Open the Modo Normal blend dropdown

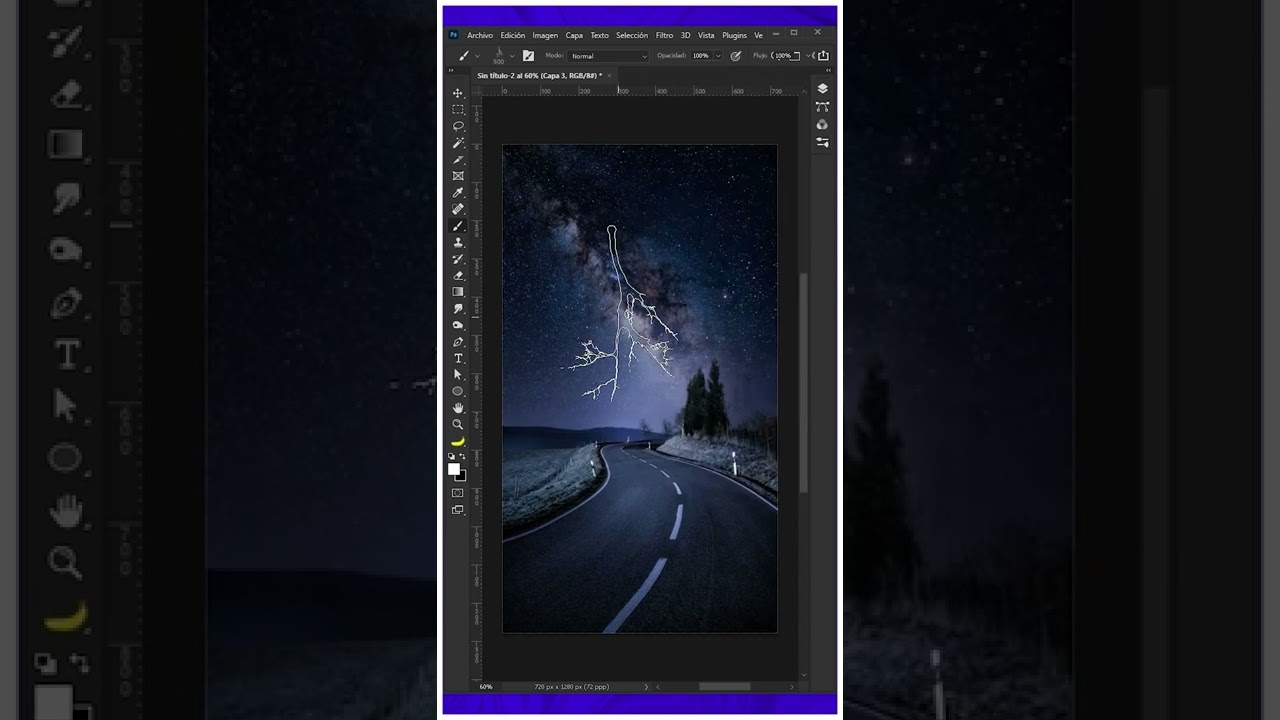(609, 56)
